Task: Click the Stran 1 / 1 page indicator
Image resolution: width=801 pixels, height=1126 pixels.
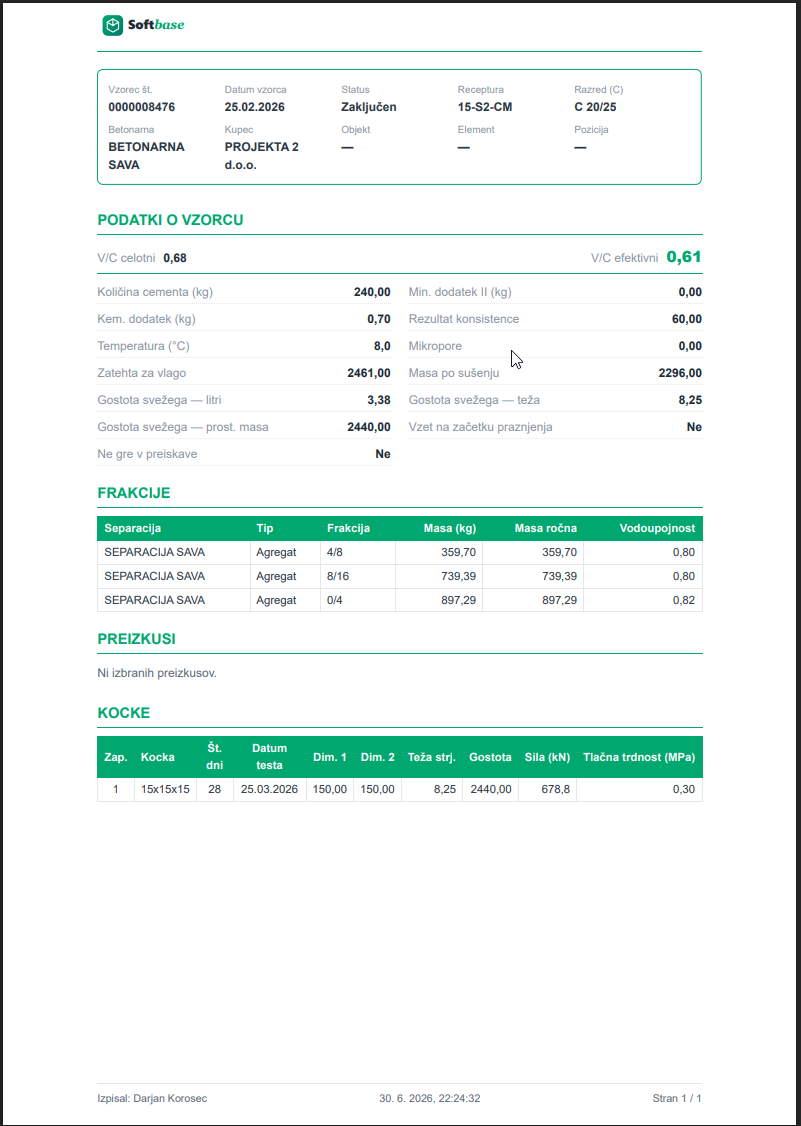Action: pos(677,1099)
